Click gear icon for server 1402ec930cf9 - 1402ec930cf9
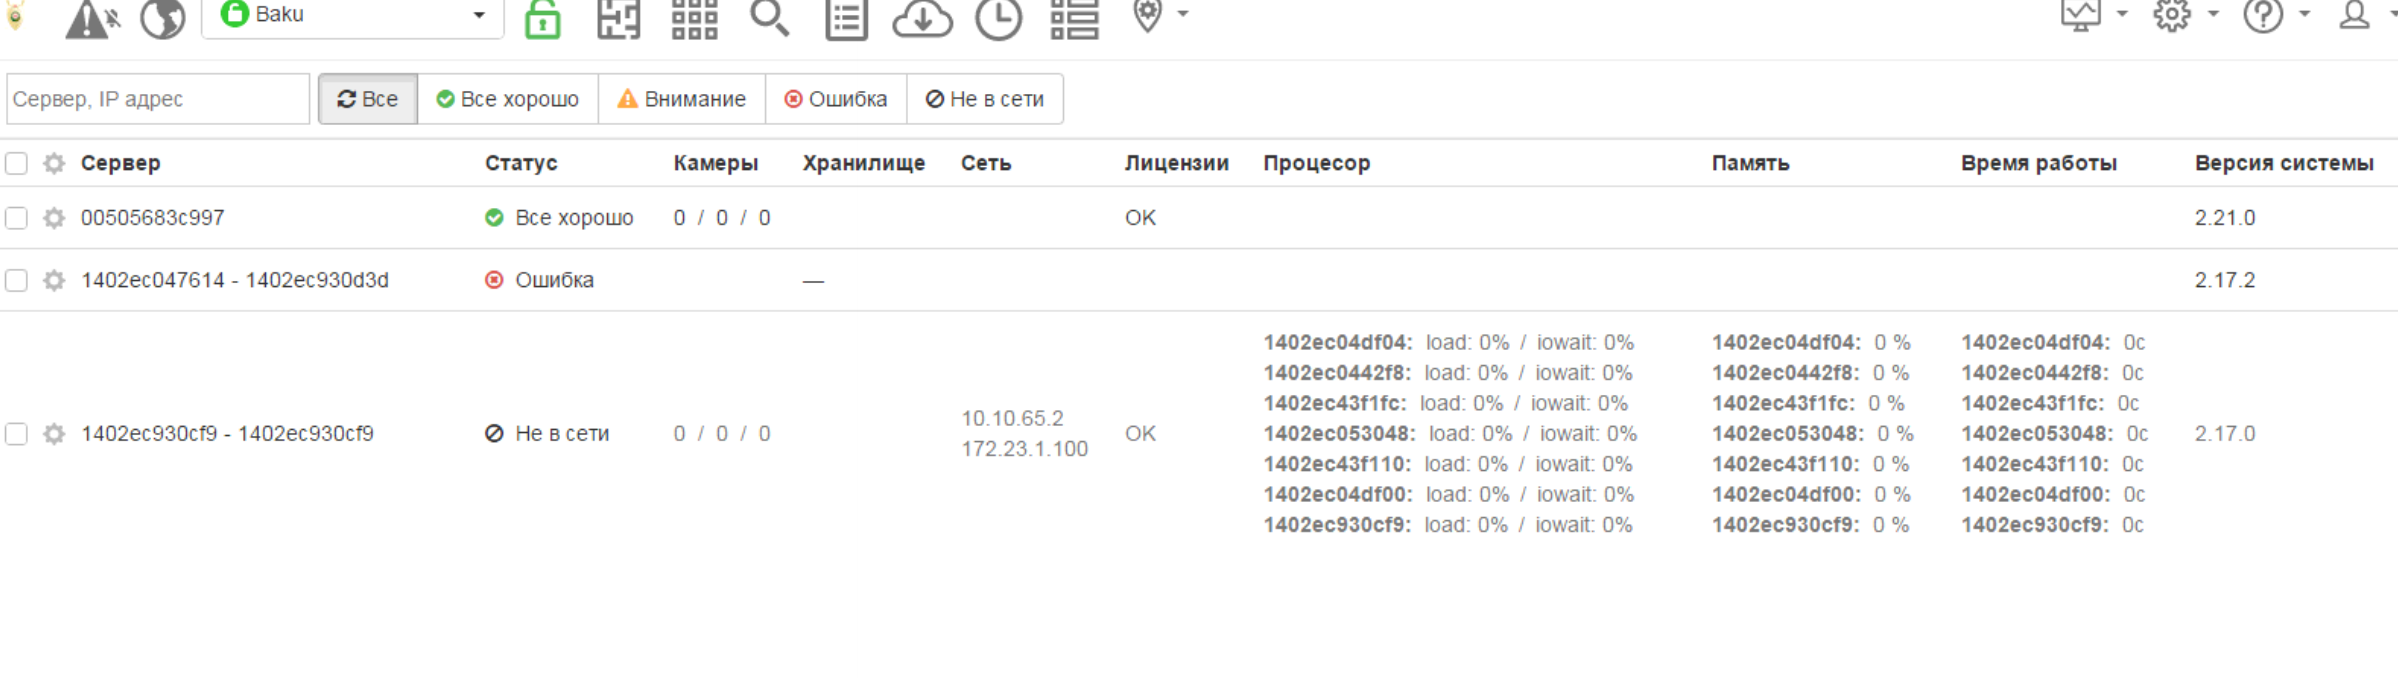The height and width of the screenshot is (678, 2398). tap(54, 434)
